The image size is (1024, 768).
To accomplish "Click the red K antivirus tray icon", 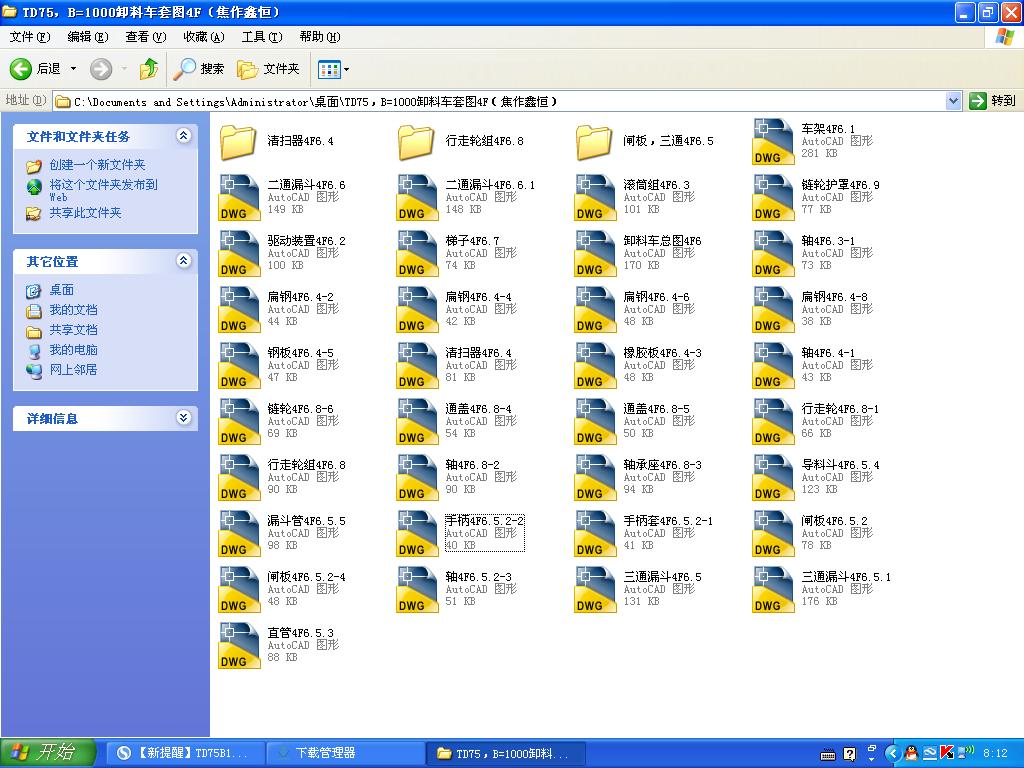I will 946,754.
